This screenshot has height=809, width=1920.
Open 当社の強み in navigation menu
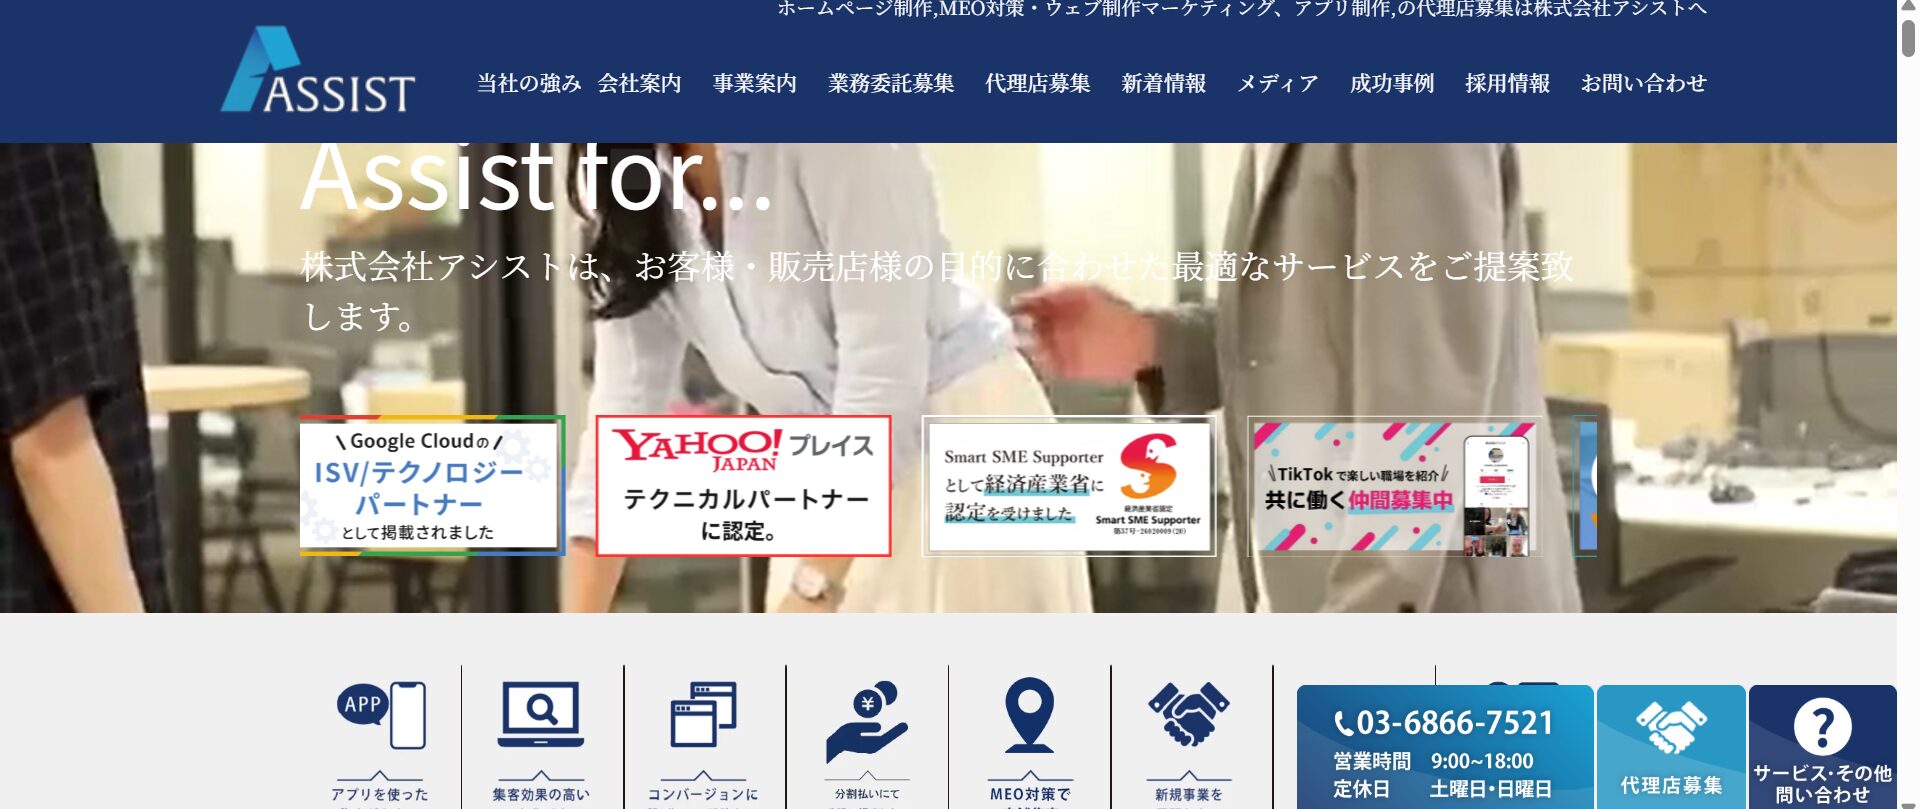point(528,84)
